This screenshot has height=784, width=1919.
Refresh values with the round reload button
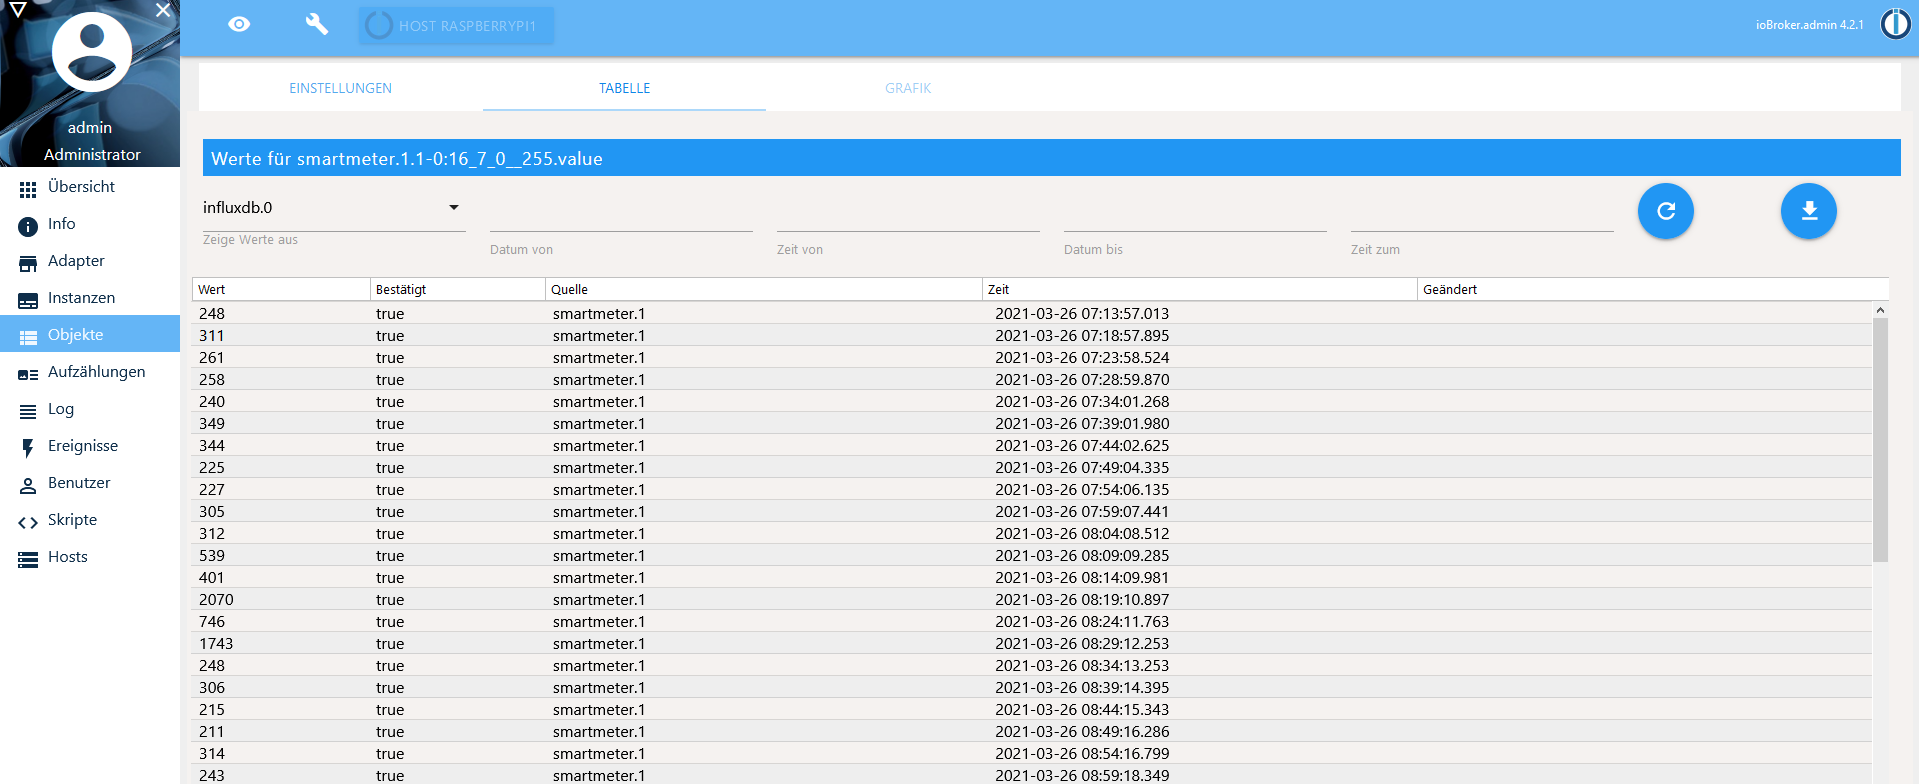point(1666,211)
